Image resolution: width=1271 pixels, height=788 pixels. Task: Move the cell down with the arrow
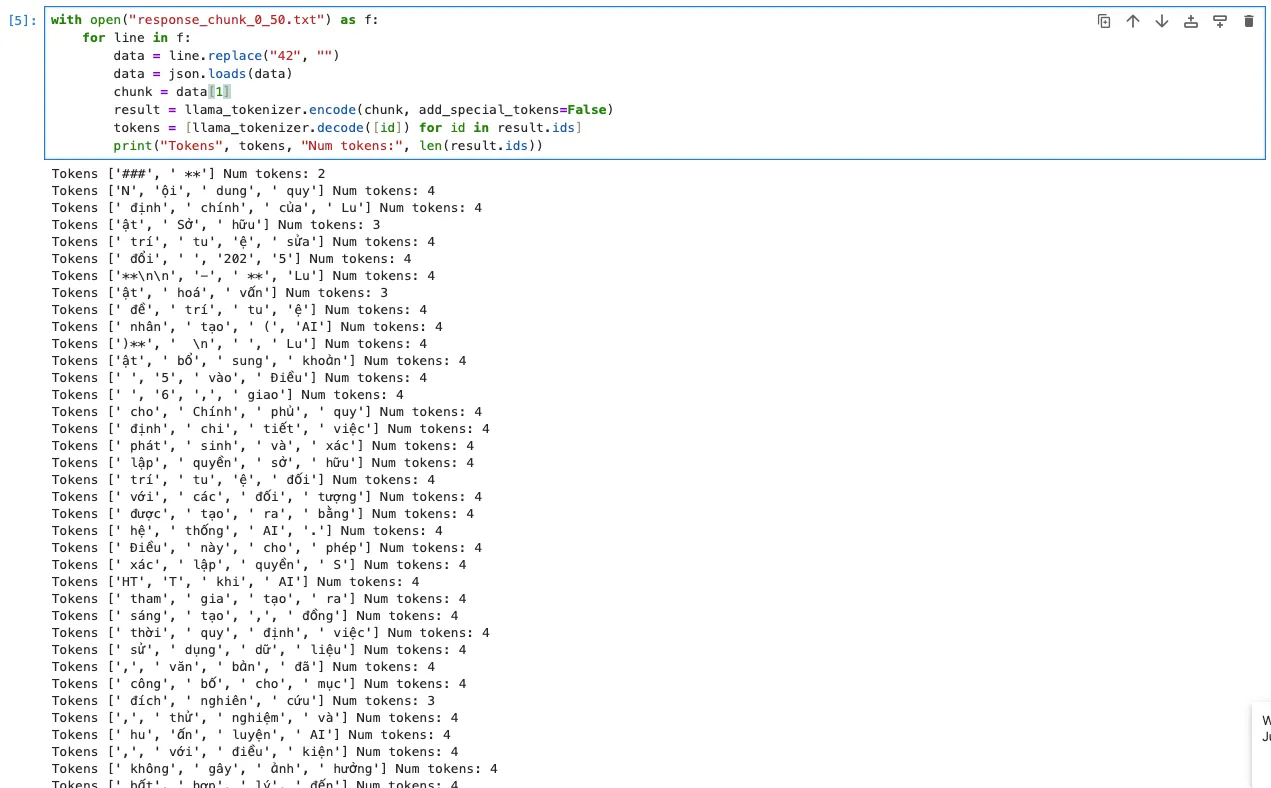1162,21
